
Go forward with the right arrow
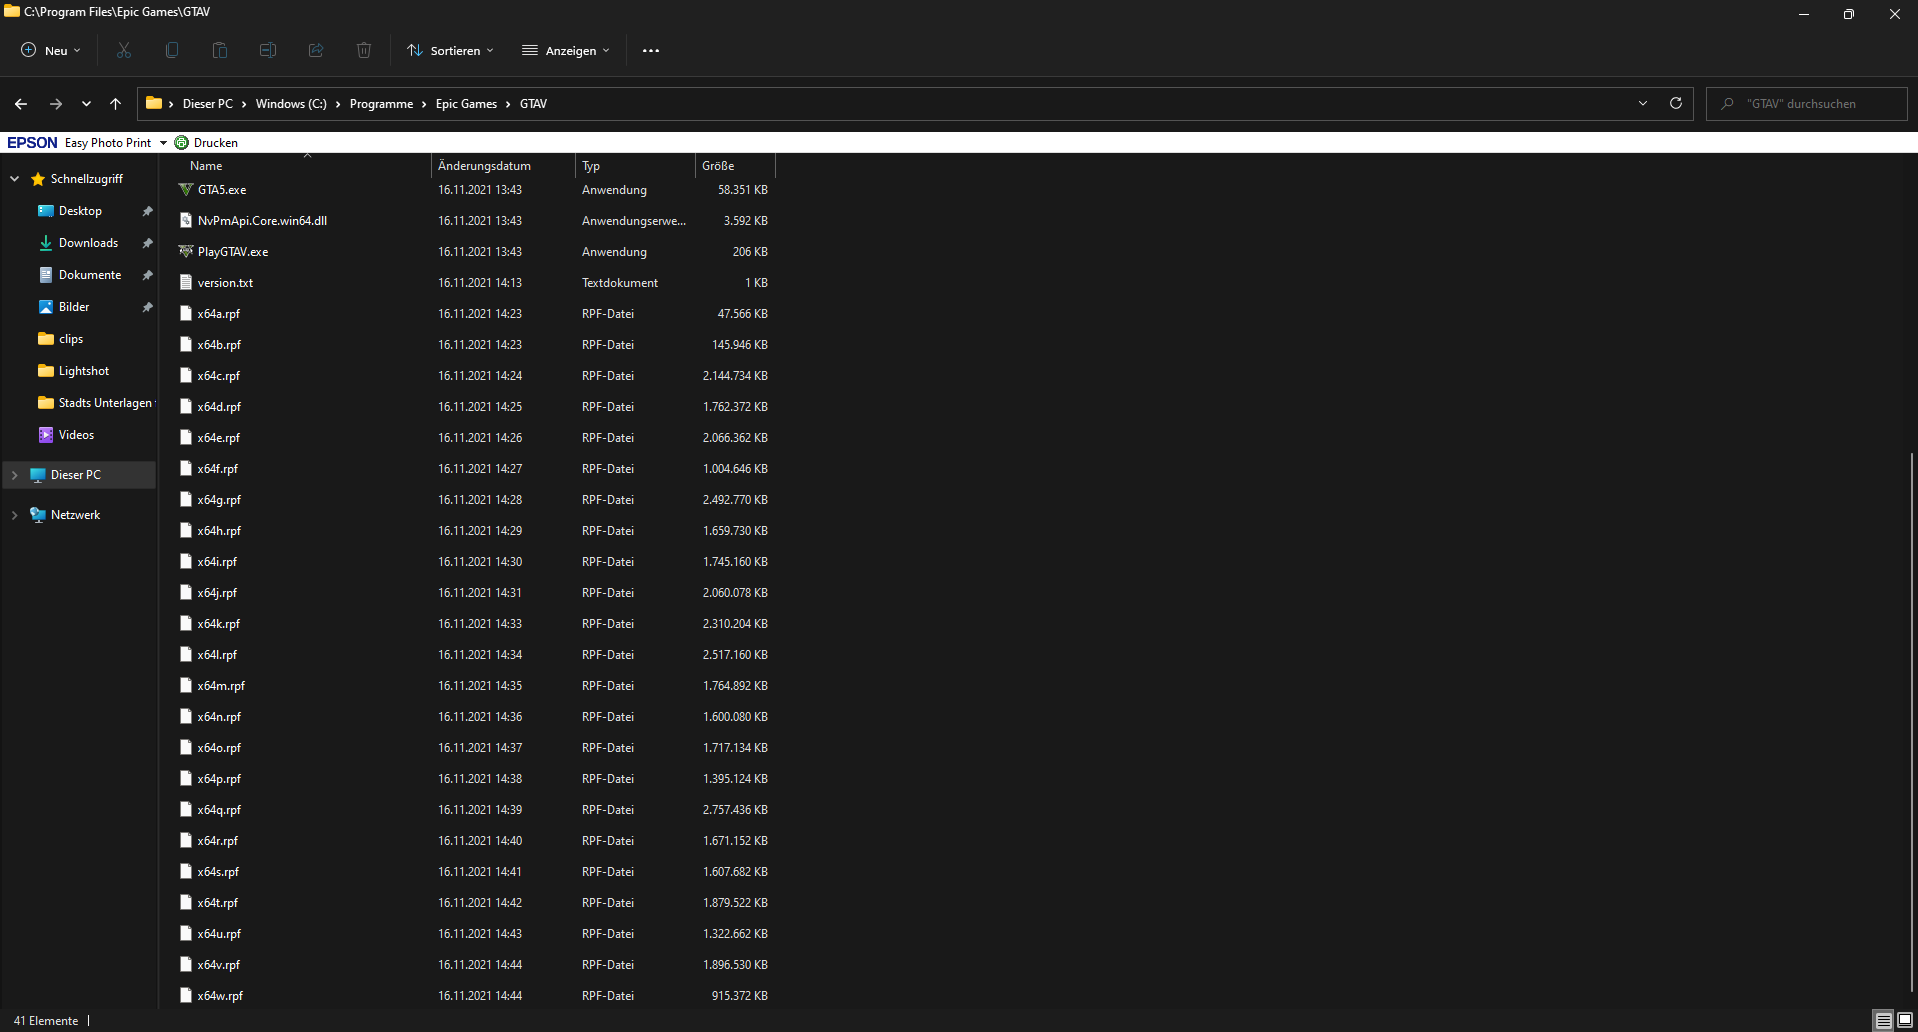coord(56,104)
